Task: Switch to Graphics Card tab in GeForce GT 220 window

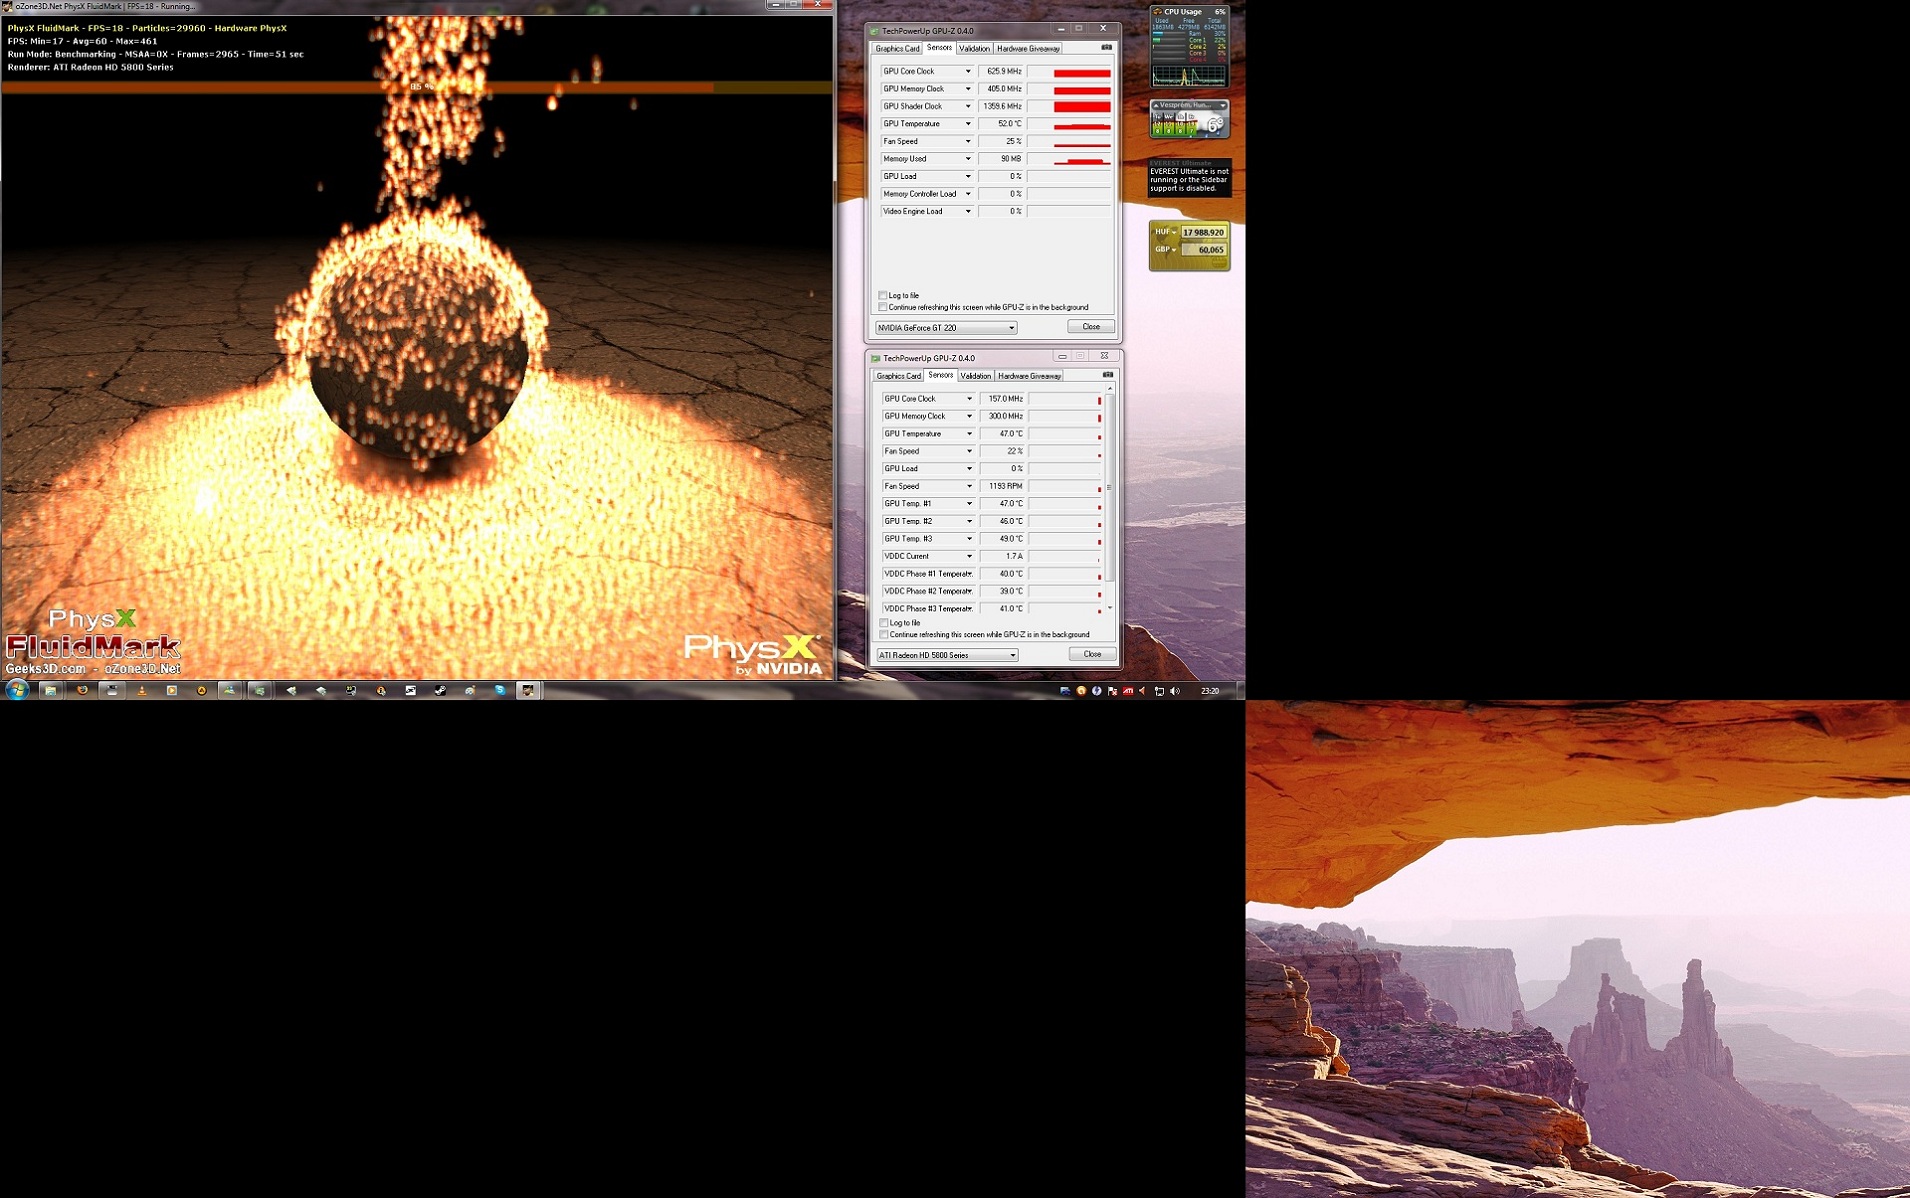Action: [897, 48]
